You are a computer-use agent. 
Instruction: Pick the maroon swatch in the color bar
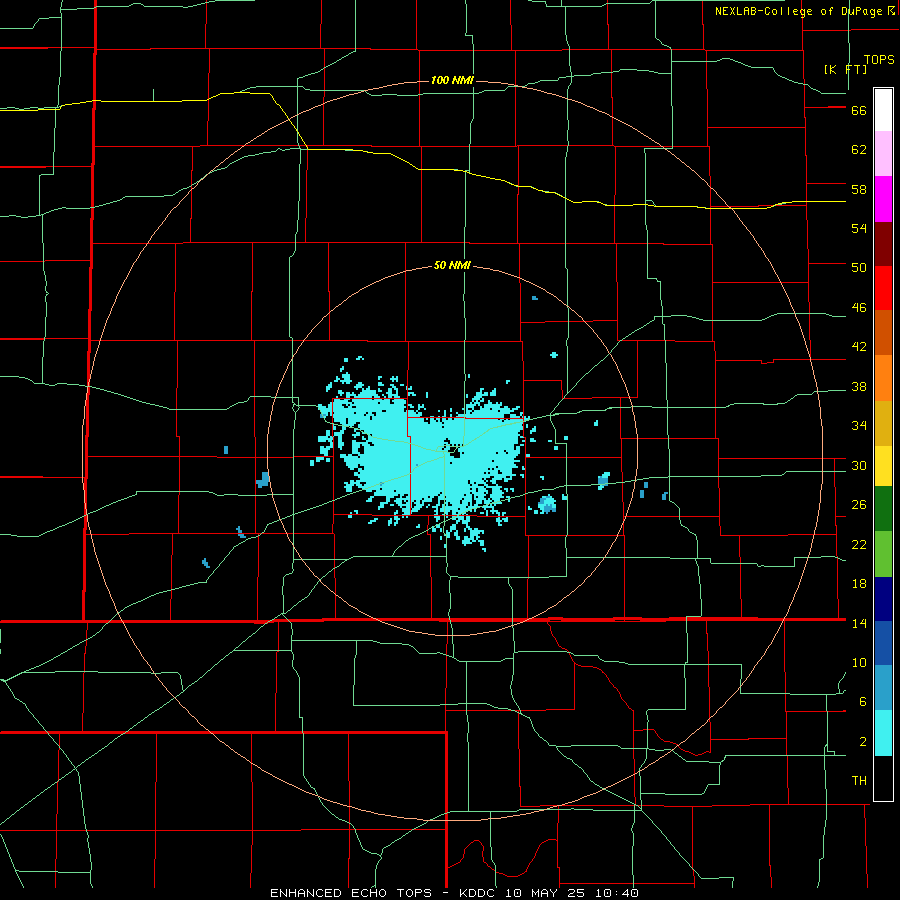(x=883, y=243)
